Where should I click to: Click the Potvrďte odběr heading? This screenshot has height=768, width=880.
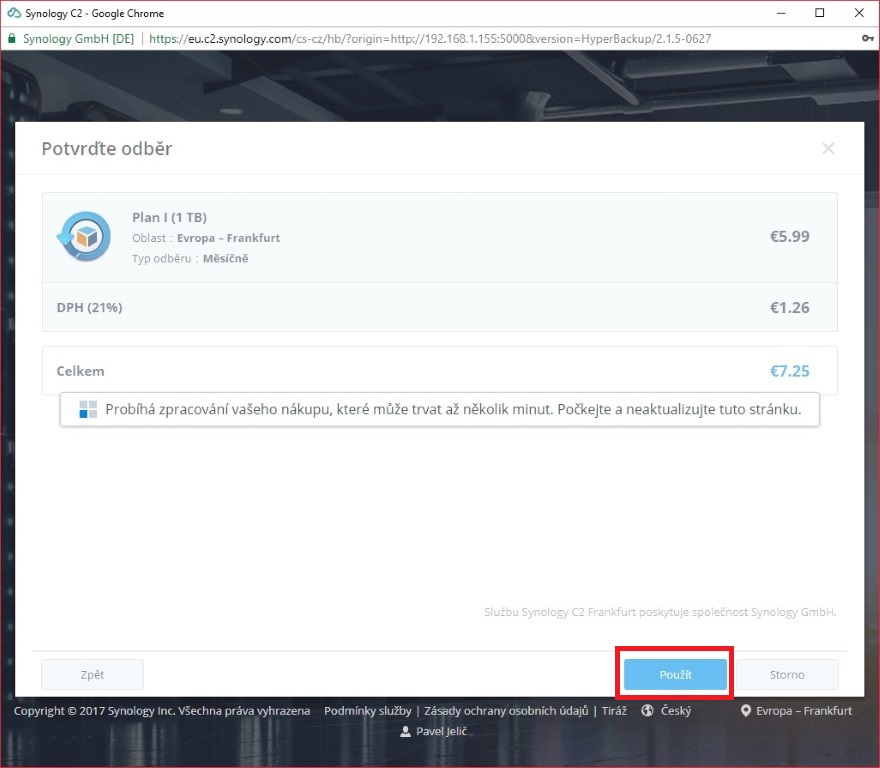tap(107, 149)
